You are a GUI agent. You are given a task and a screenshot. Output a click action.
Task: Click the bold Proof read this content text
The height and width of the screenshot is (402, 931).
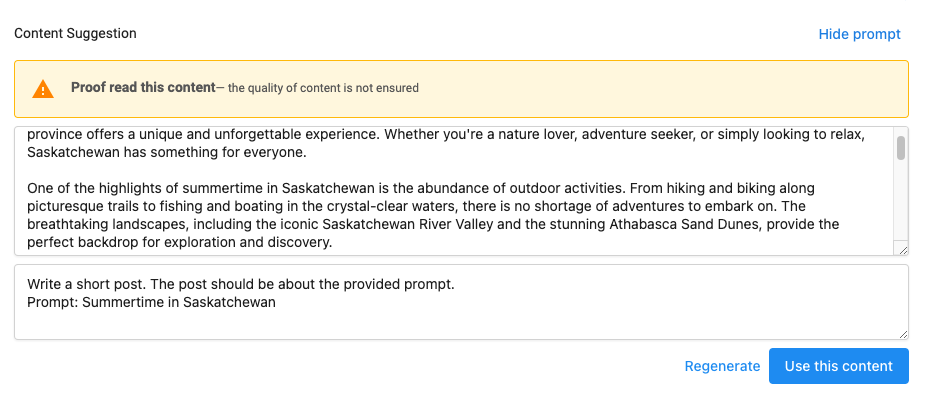pyautogui.click(x=142, y=88)
